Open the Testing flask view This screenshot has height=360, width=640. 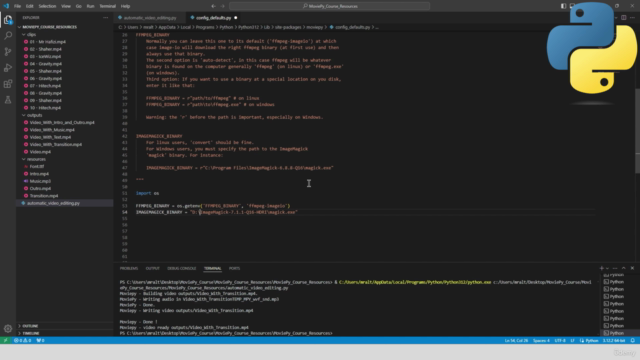click(8, 100)
